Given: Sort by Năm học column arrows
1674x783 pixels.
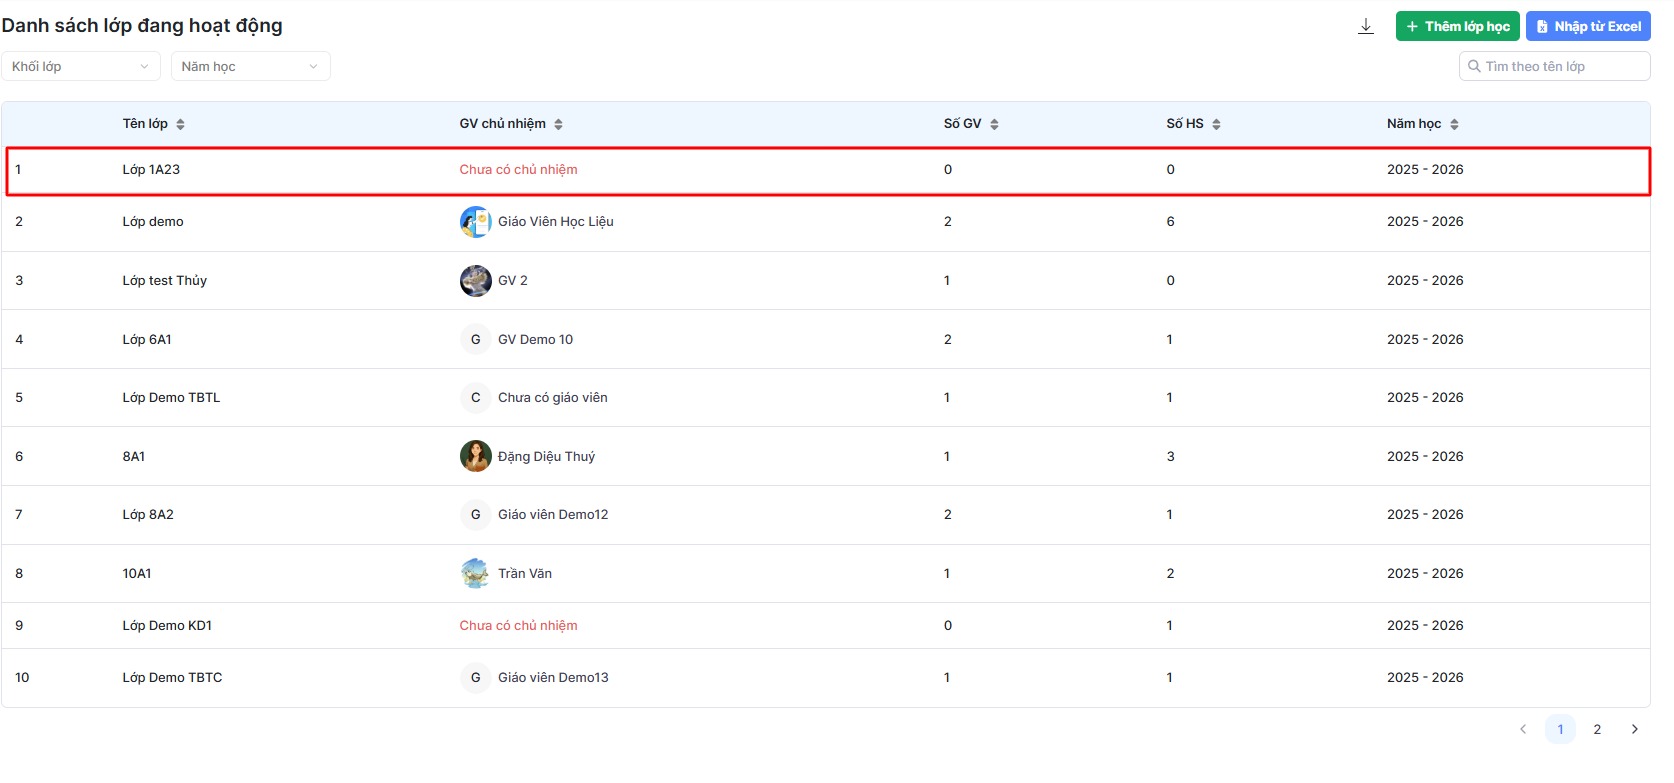Looking at the screenshot, I should coord(1454,124).
